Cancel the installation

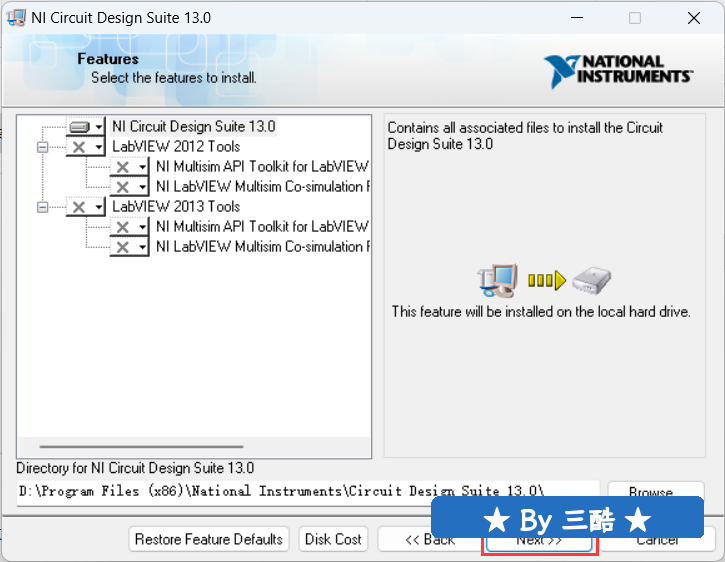pos(657,540)
